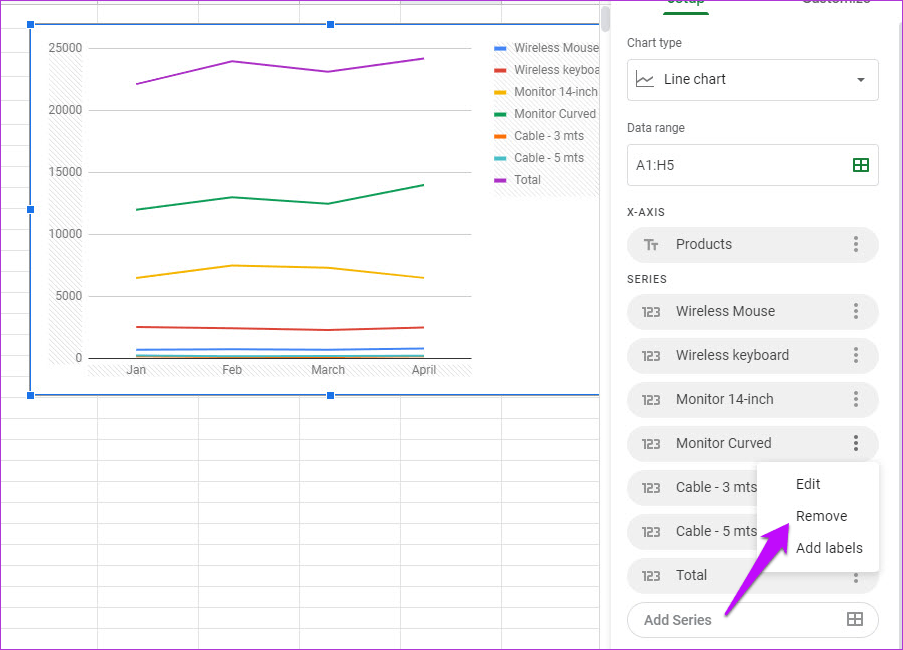Image resolution: width=903 pixels, height=650 pixels.
Task: Click the Data range A1:H5 field
Action: point(735,165)
